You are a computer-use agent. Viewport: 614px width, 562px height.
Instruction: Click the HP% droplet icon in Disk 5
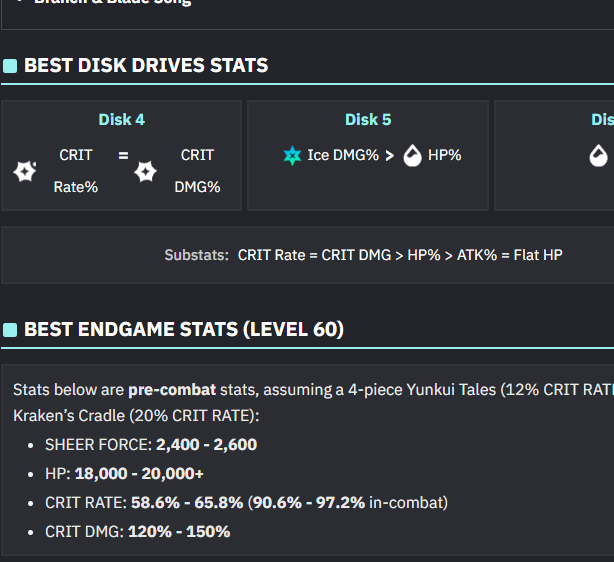412,155
